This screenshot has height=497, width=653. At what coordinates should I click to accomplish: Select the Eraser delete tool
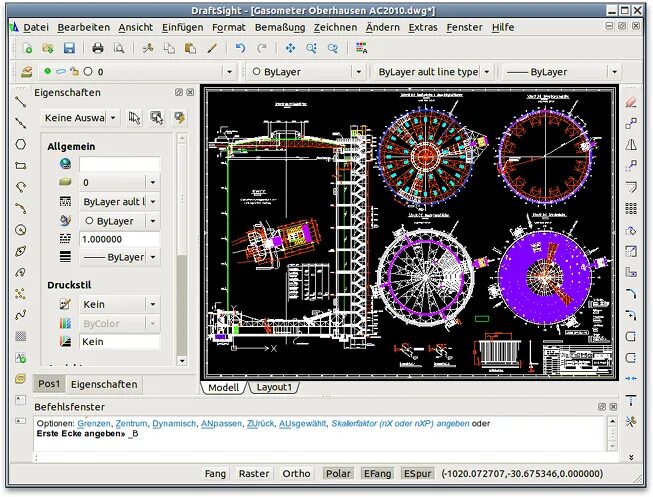pos(631,101)
